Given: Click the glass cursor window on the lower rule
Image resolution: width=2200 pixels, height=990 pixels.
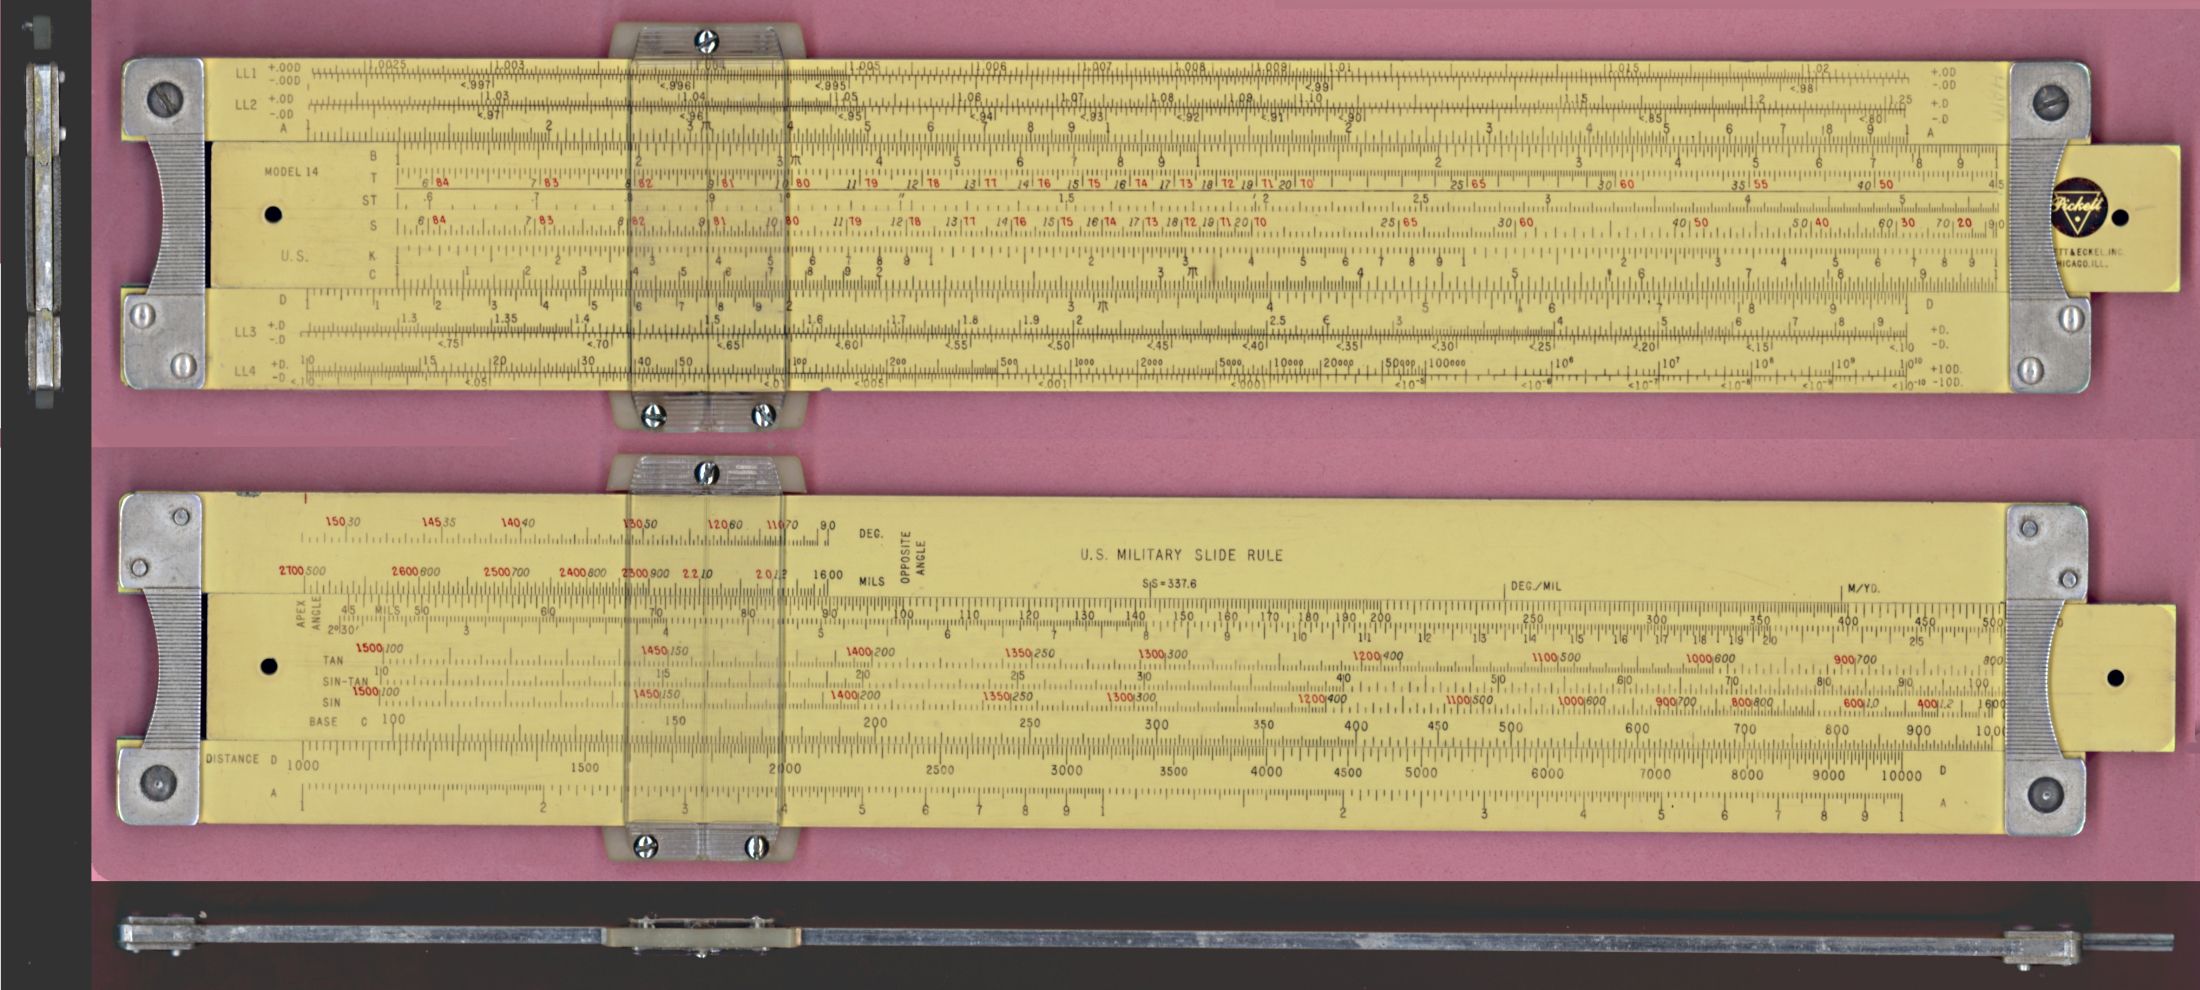Looking at the screenshot, I should coord(705,658).
